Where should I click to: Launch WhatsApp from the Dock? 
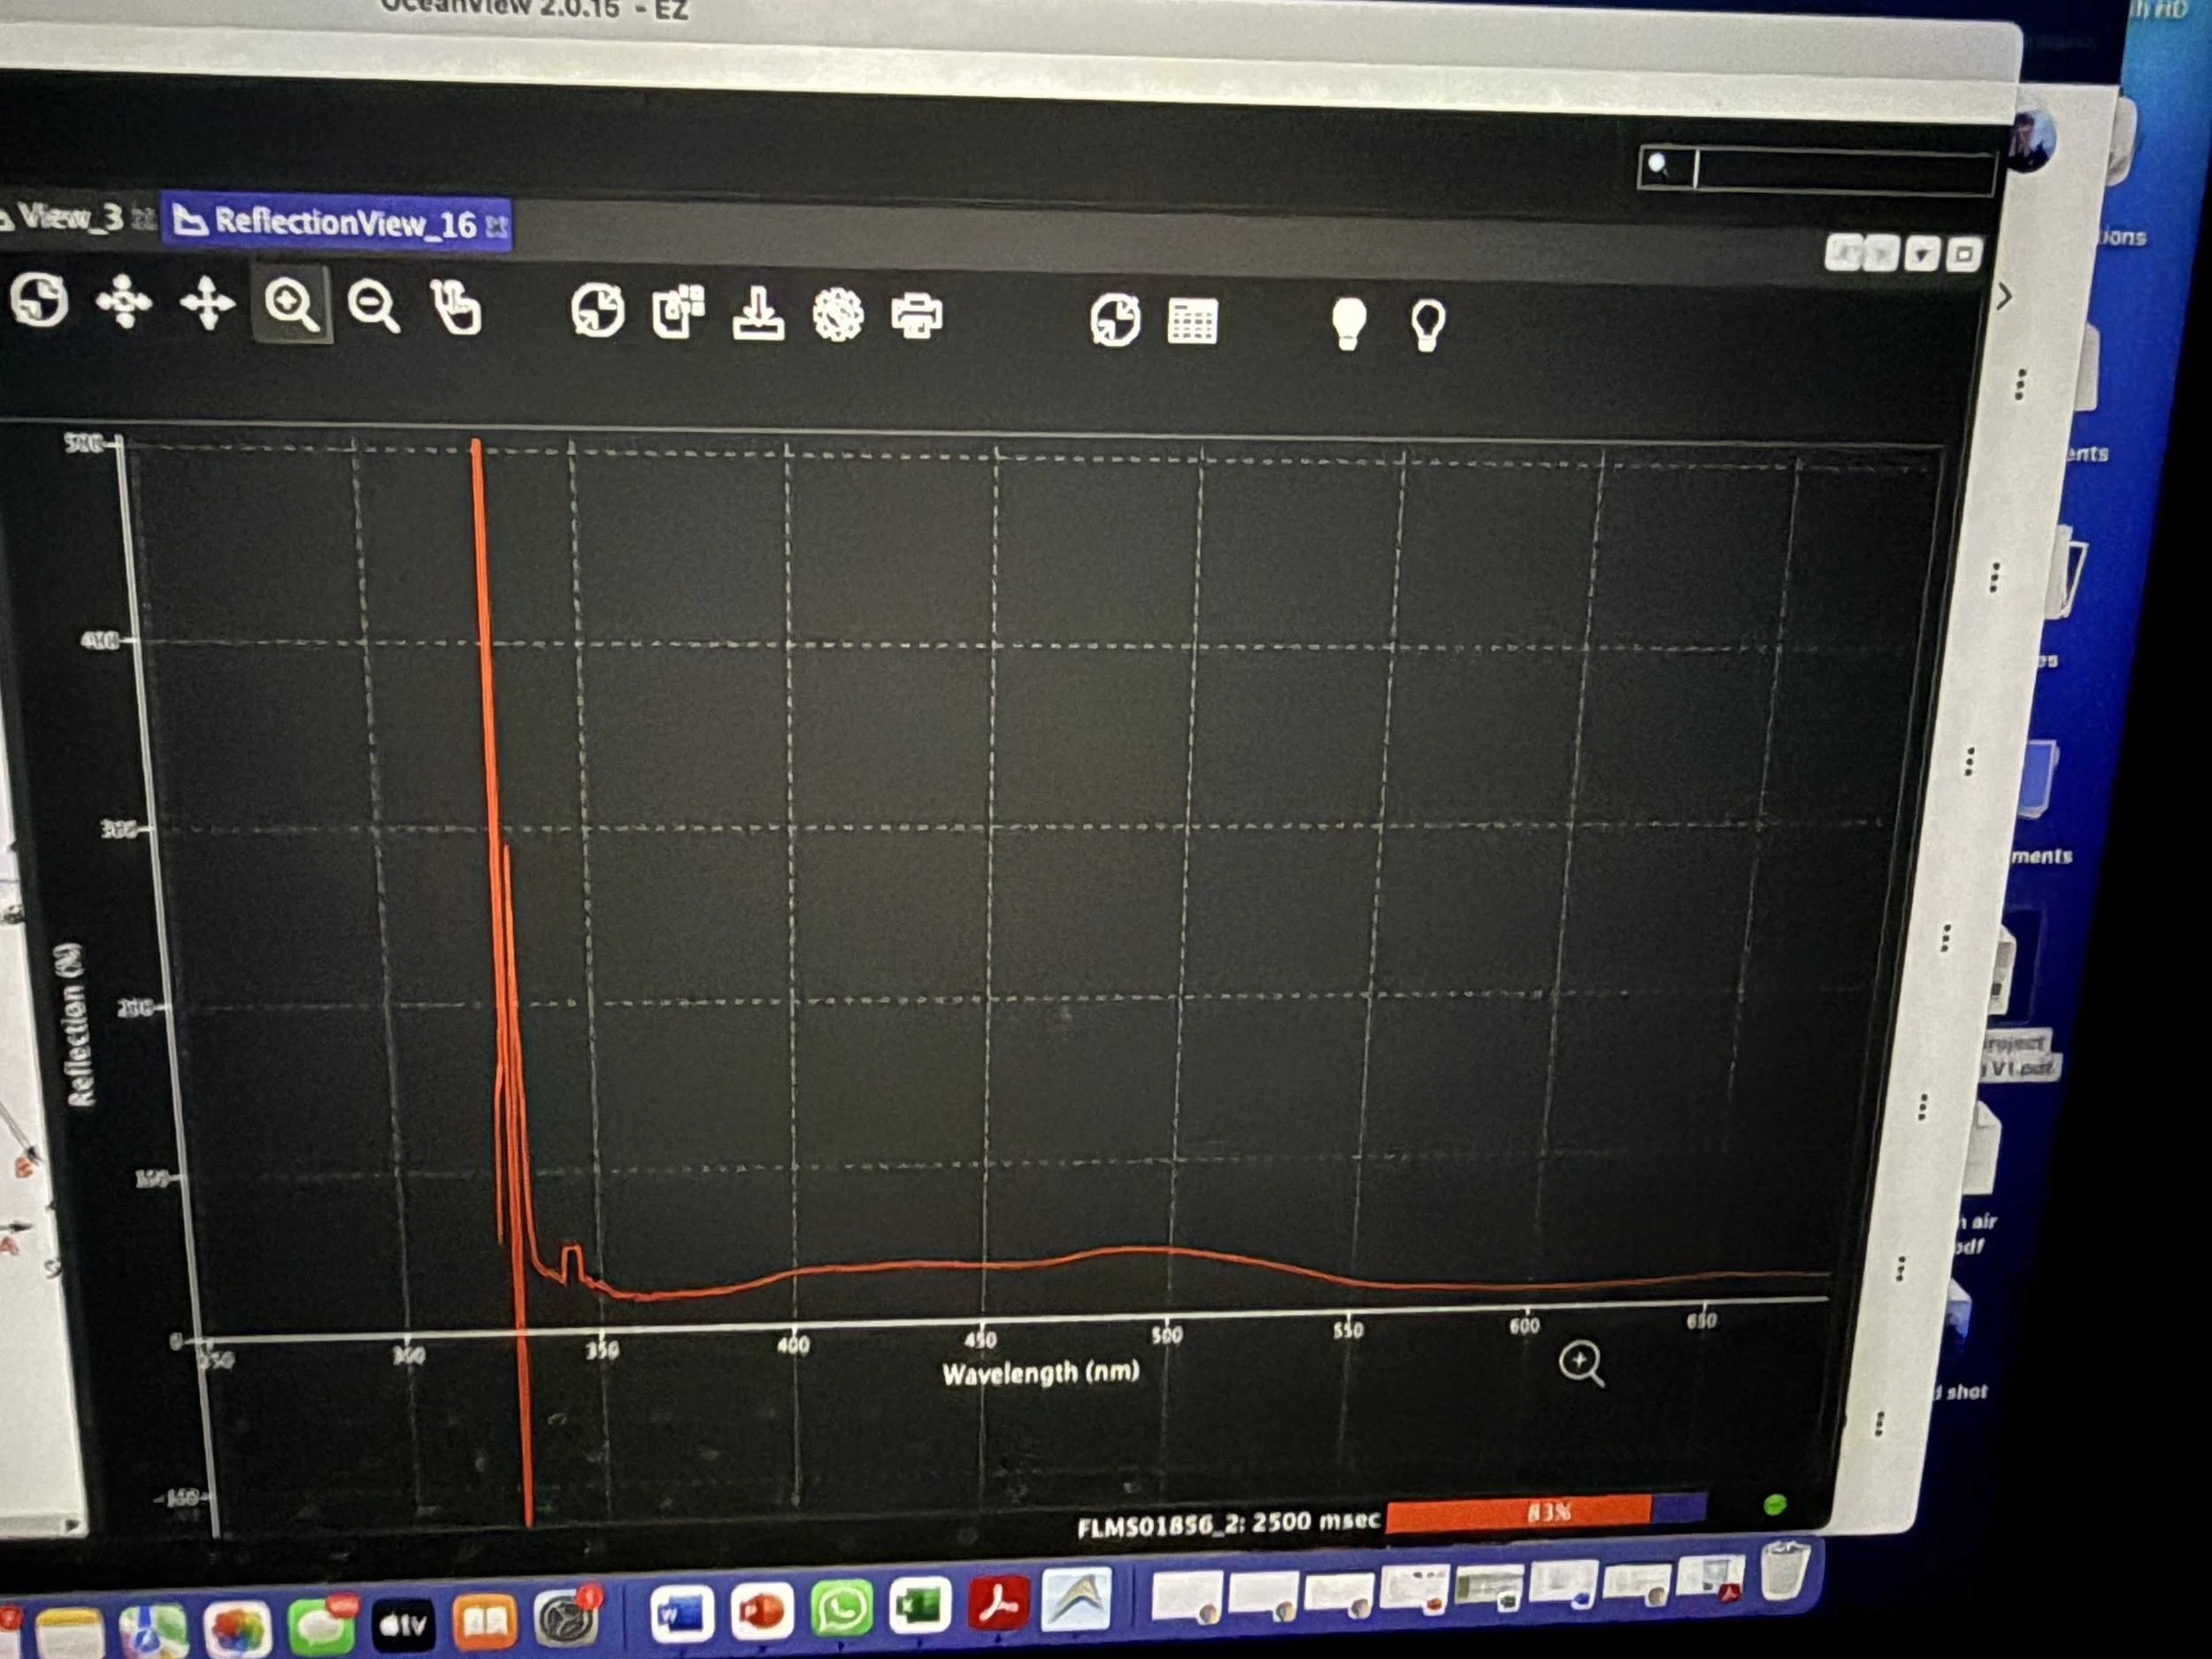[x=841, y=1608]
